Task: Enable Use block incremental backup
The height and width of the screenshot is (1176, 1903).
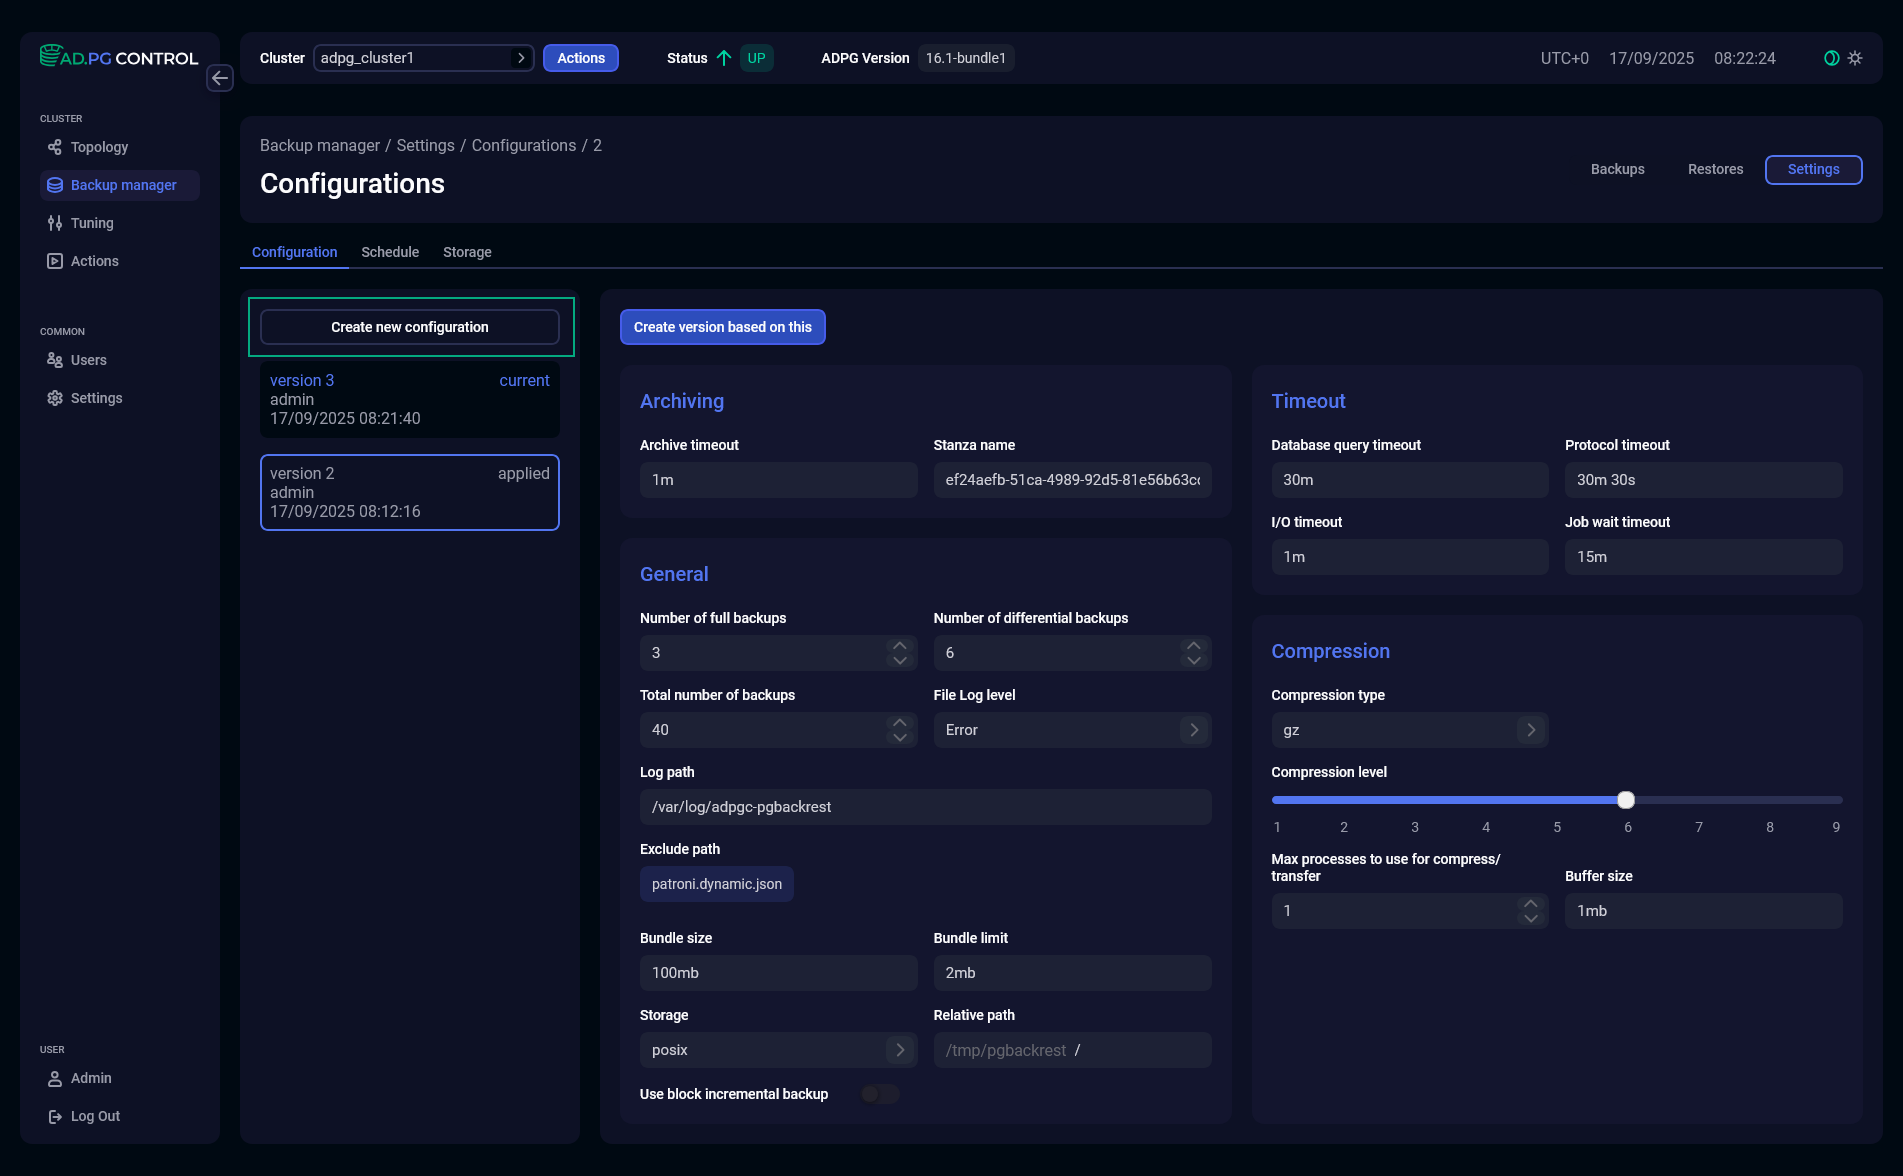Action: 880,1094
